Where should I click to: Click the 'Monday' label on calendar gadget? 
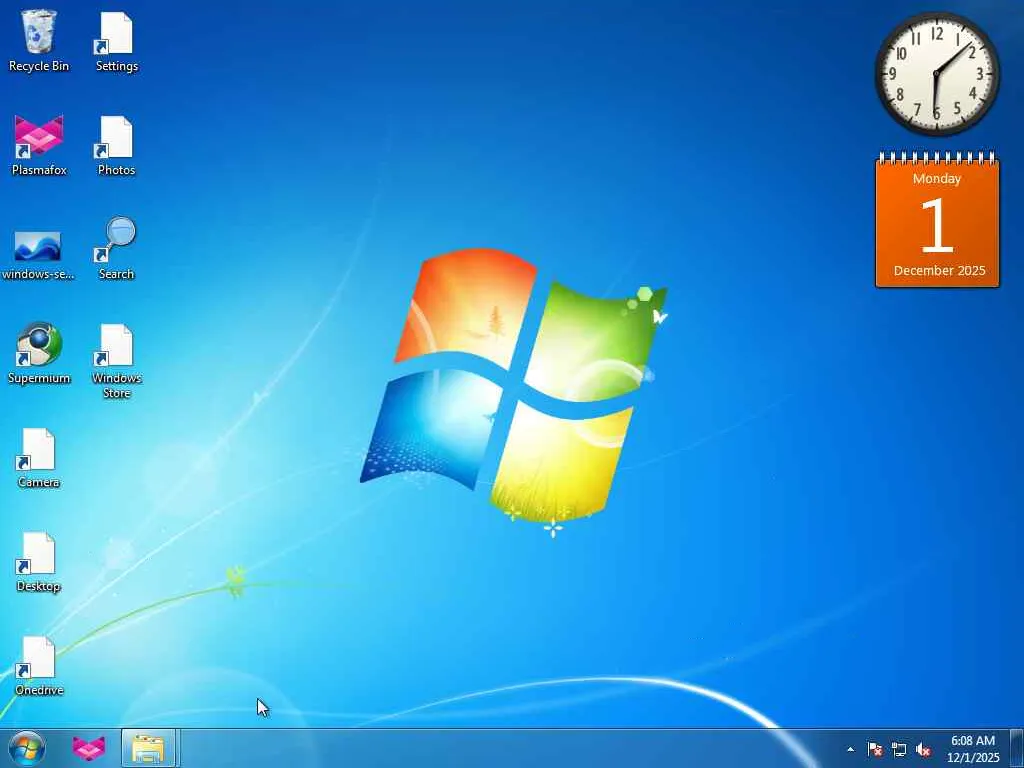click(x=937, y=178)
